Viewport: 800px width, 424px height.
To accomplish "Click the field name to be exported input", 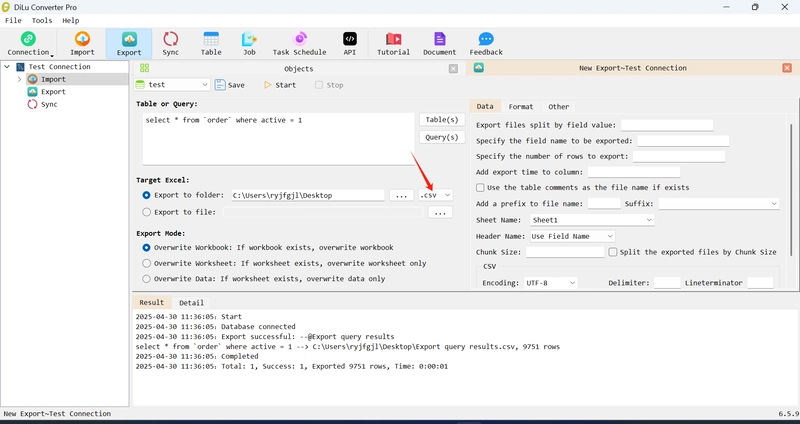I will 683,141.
